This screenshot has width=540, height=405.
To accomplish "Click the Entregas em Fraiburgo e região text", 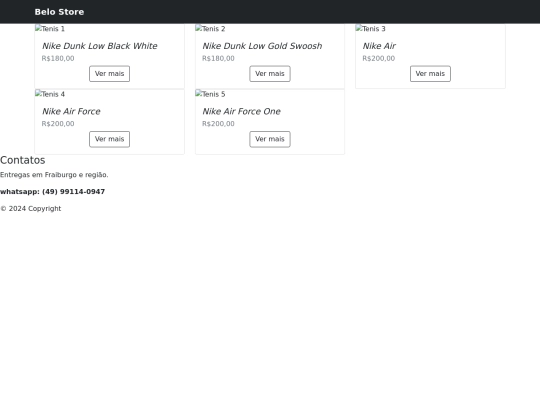I will click(x=54, y=175).
